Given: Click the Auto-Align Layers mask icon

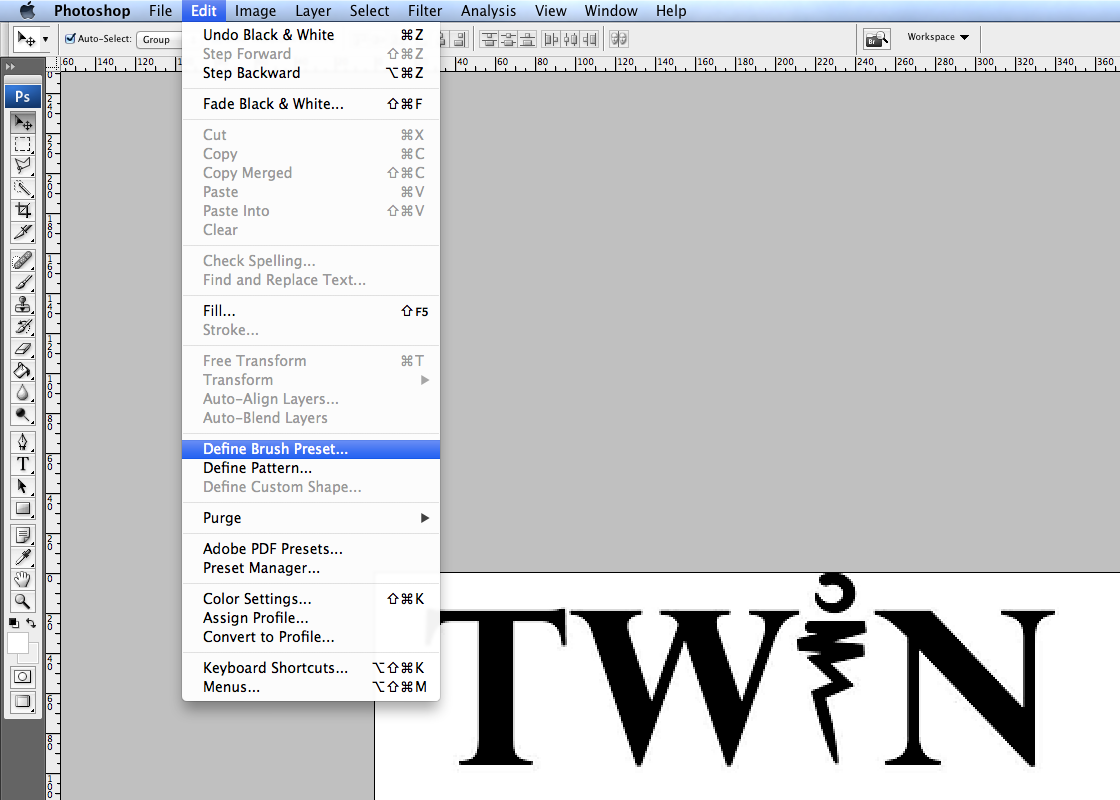Looking at the screenshot, I should click(x=619, y=39).
